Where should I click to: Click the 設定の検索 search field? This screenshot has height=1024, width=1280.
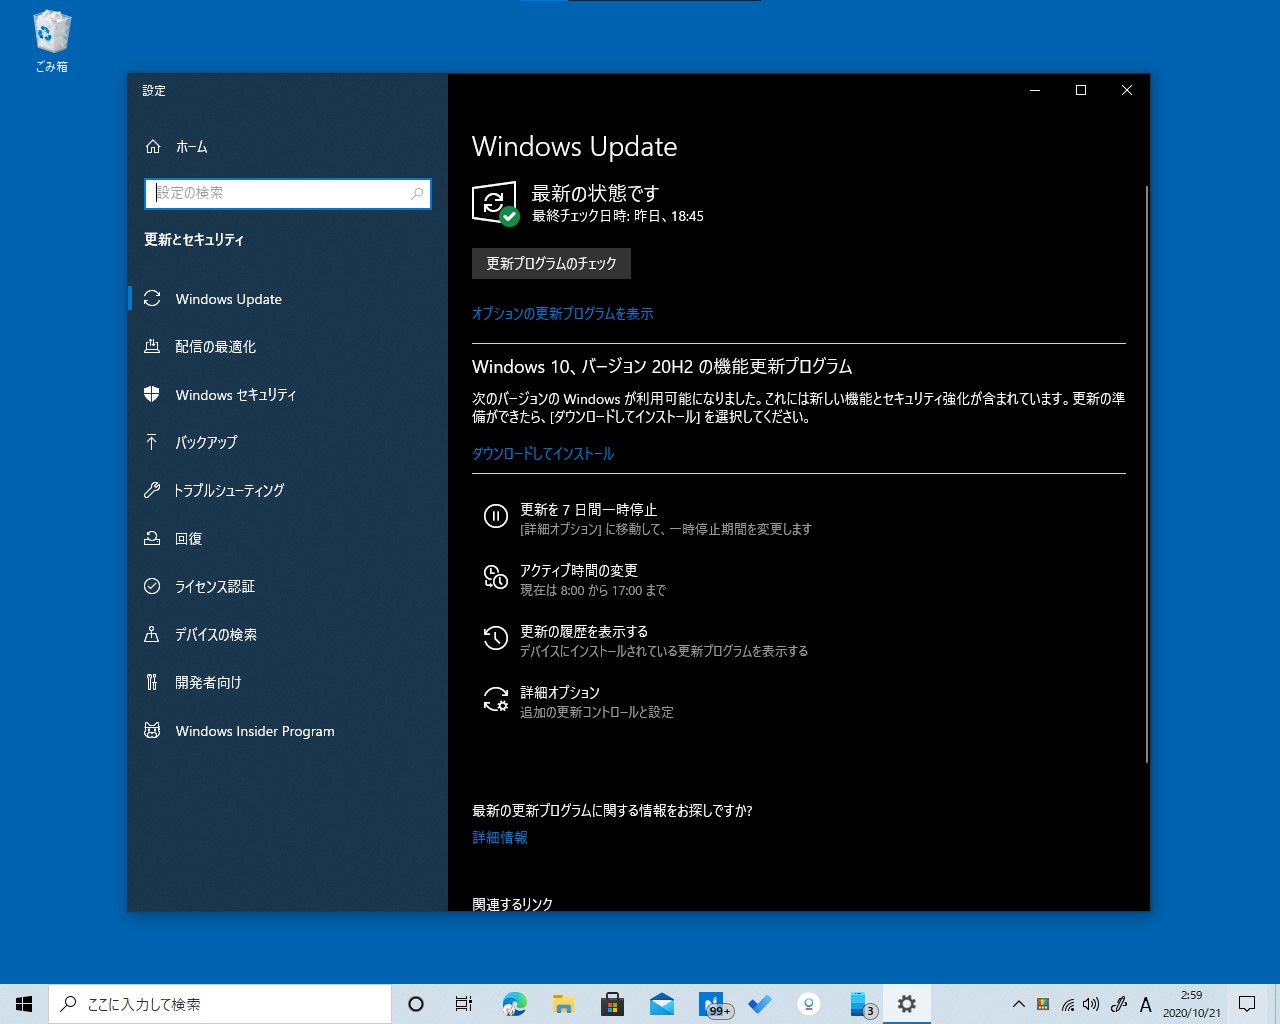(x=287, y=193)
